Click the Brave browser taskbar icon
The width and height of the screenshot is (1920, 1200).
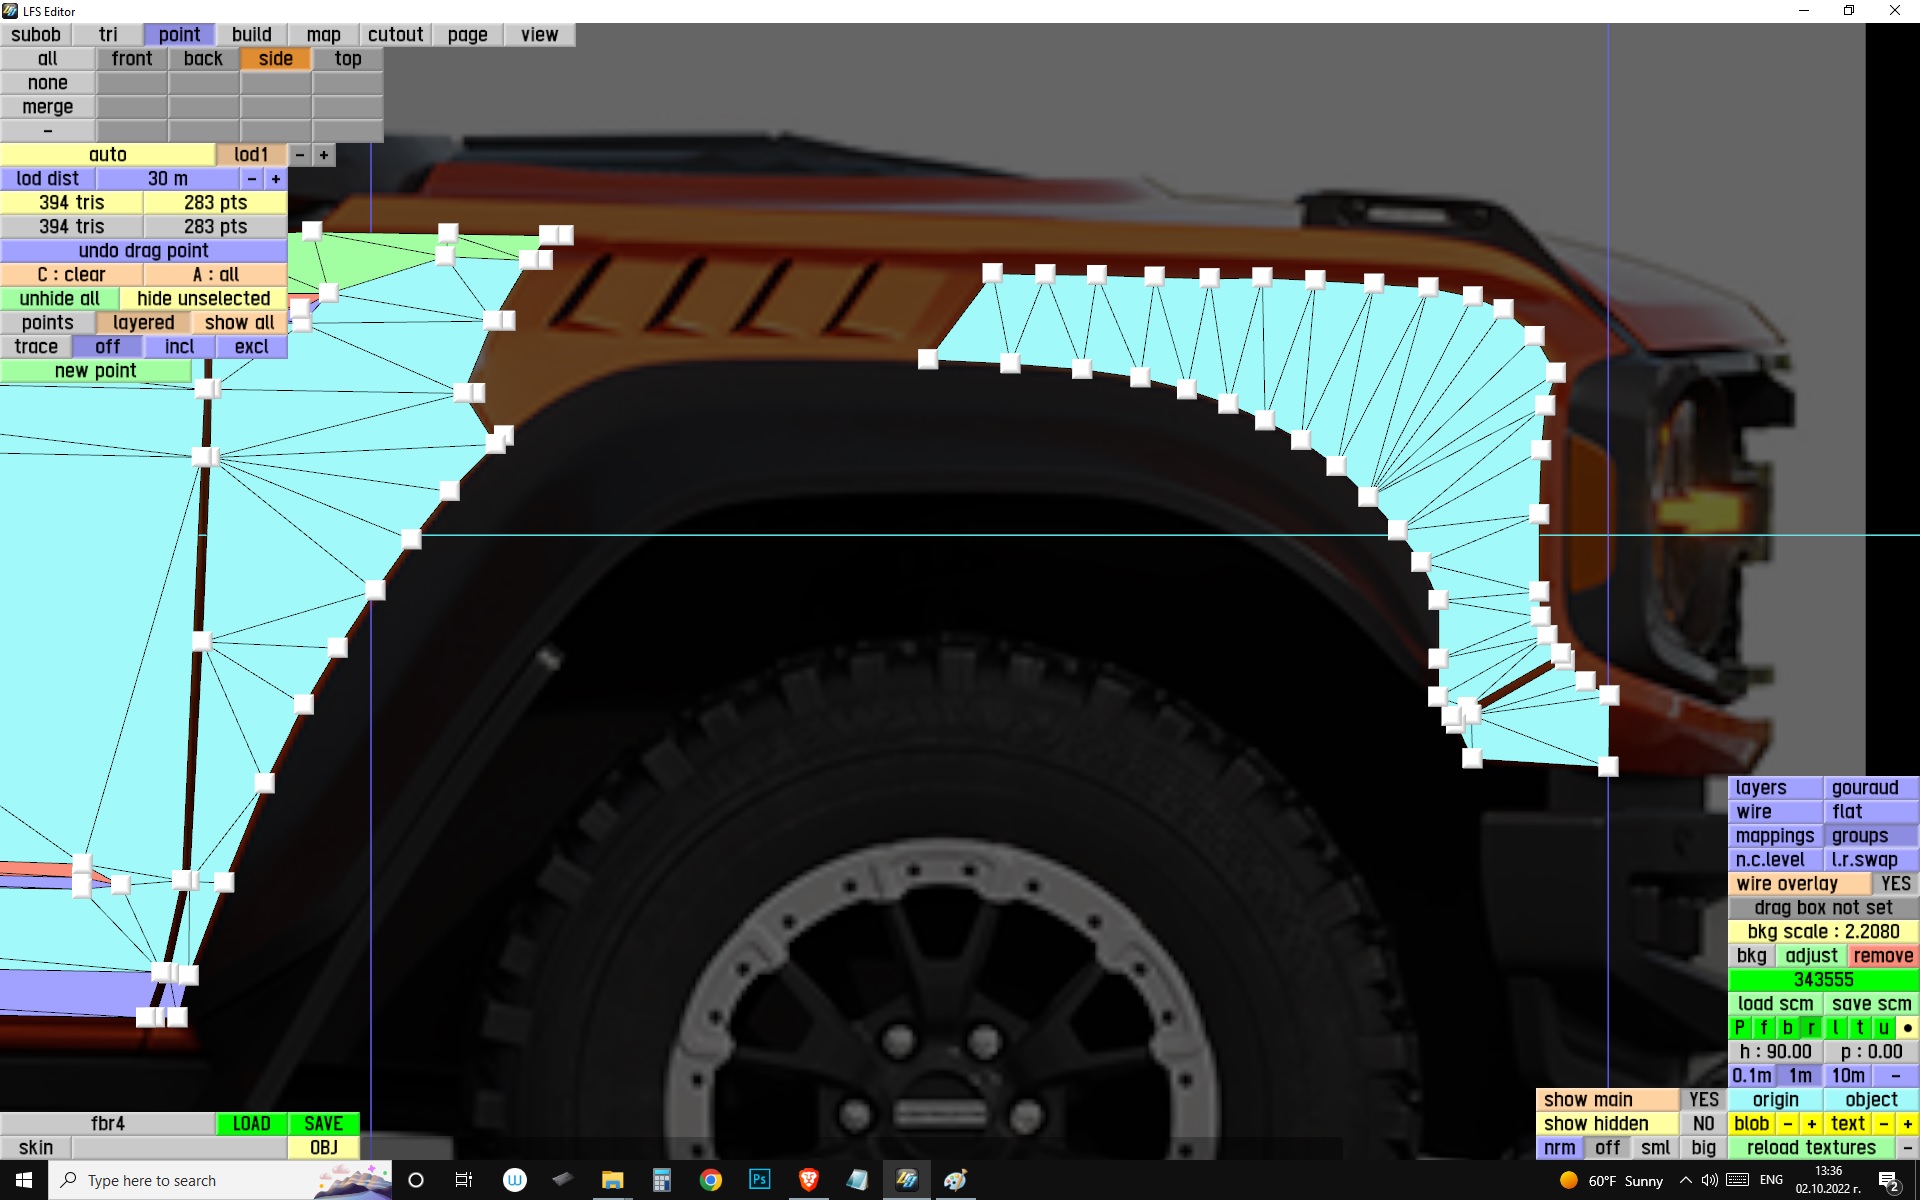(x=808, y=1180)
